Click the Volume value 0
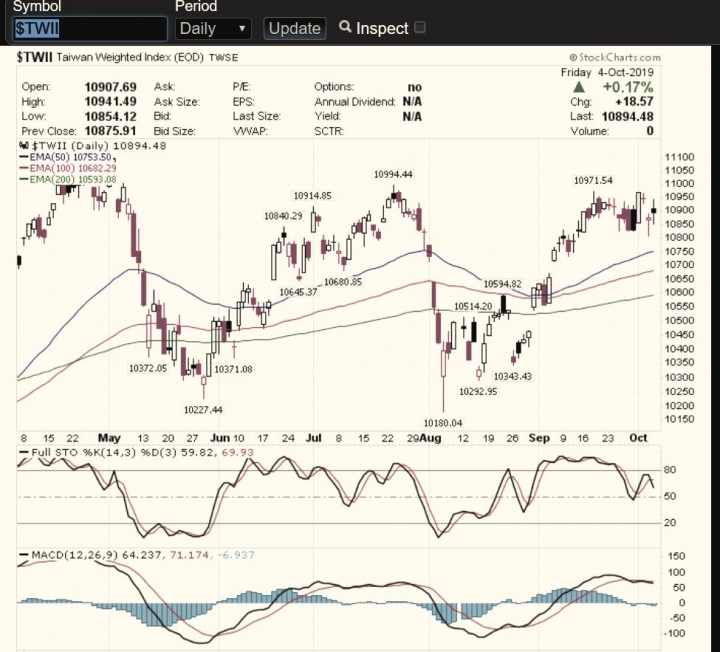720x652 pixels. [x=650, y=131]
